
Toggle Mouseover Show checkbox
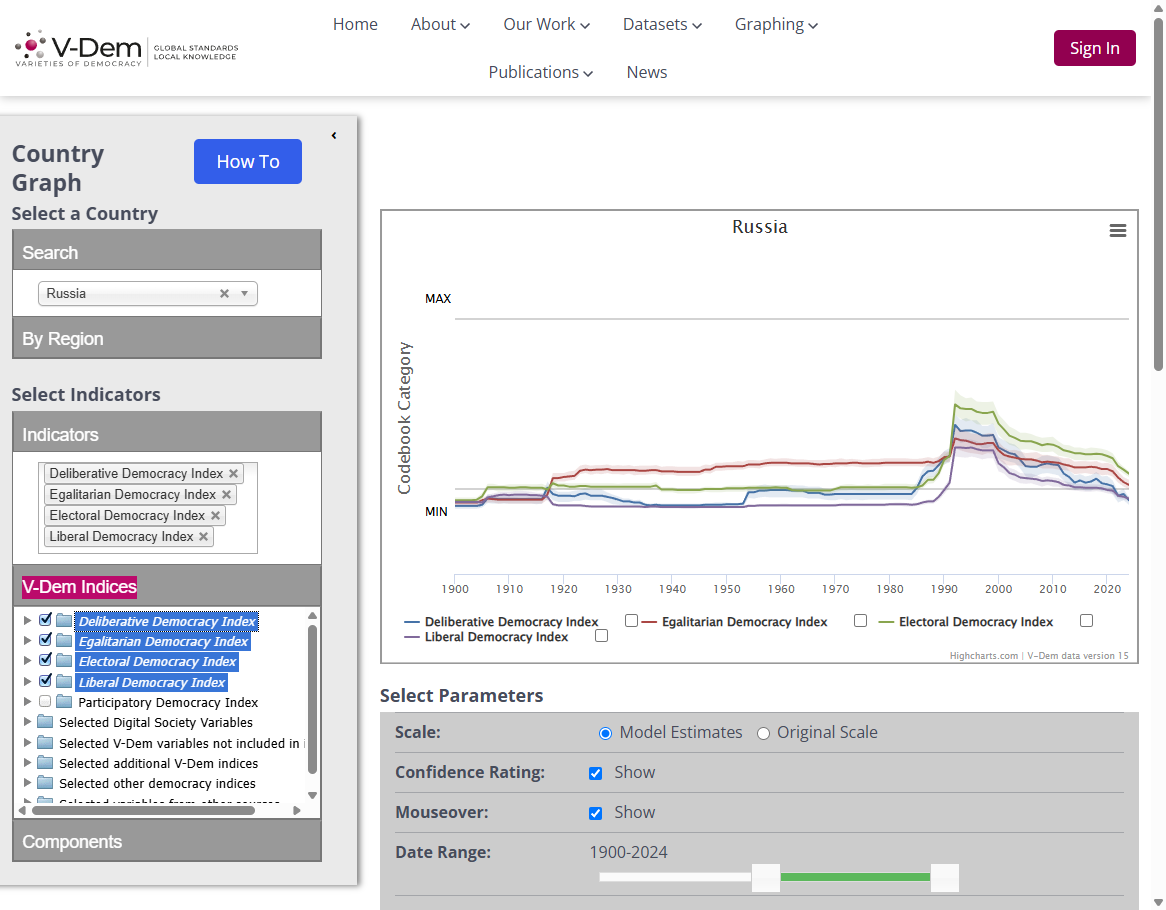click(x=596, y=813)
